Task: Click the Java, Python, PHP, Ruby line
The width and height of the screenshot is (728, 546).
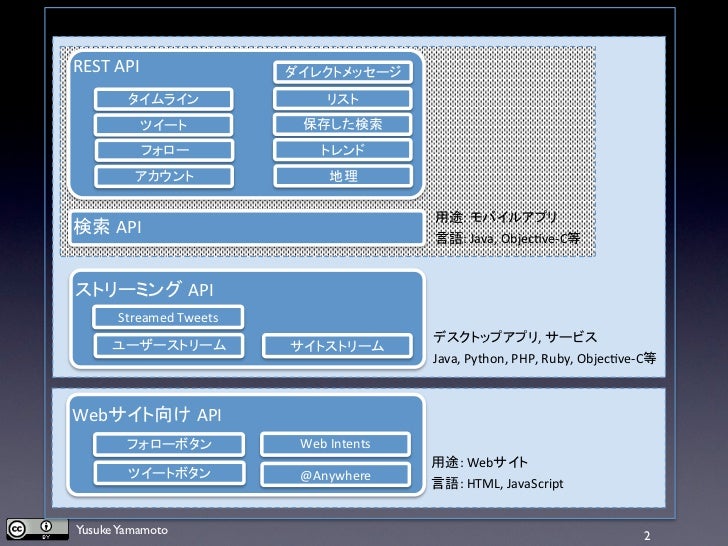Action: (x=544, y=358)
